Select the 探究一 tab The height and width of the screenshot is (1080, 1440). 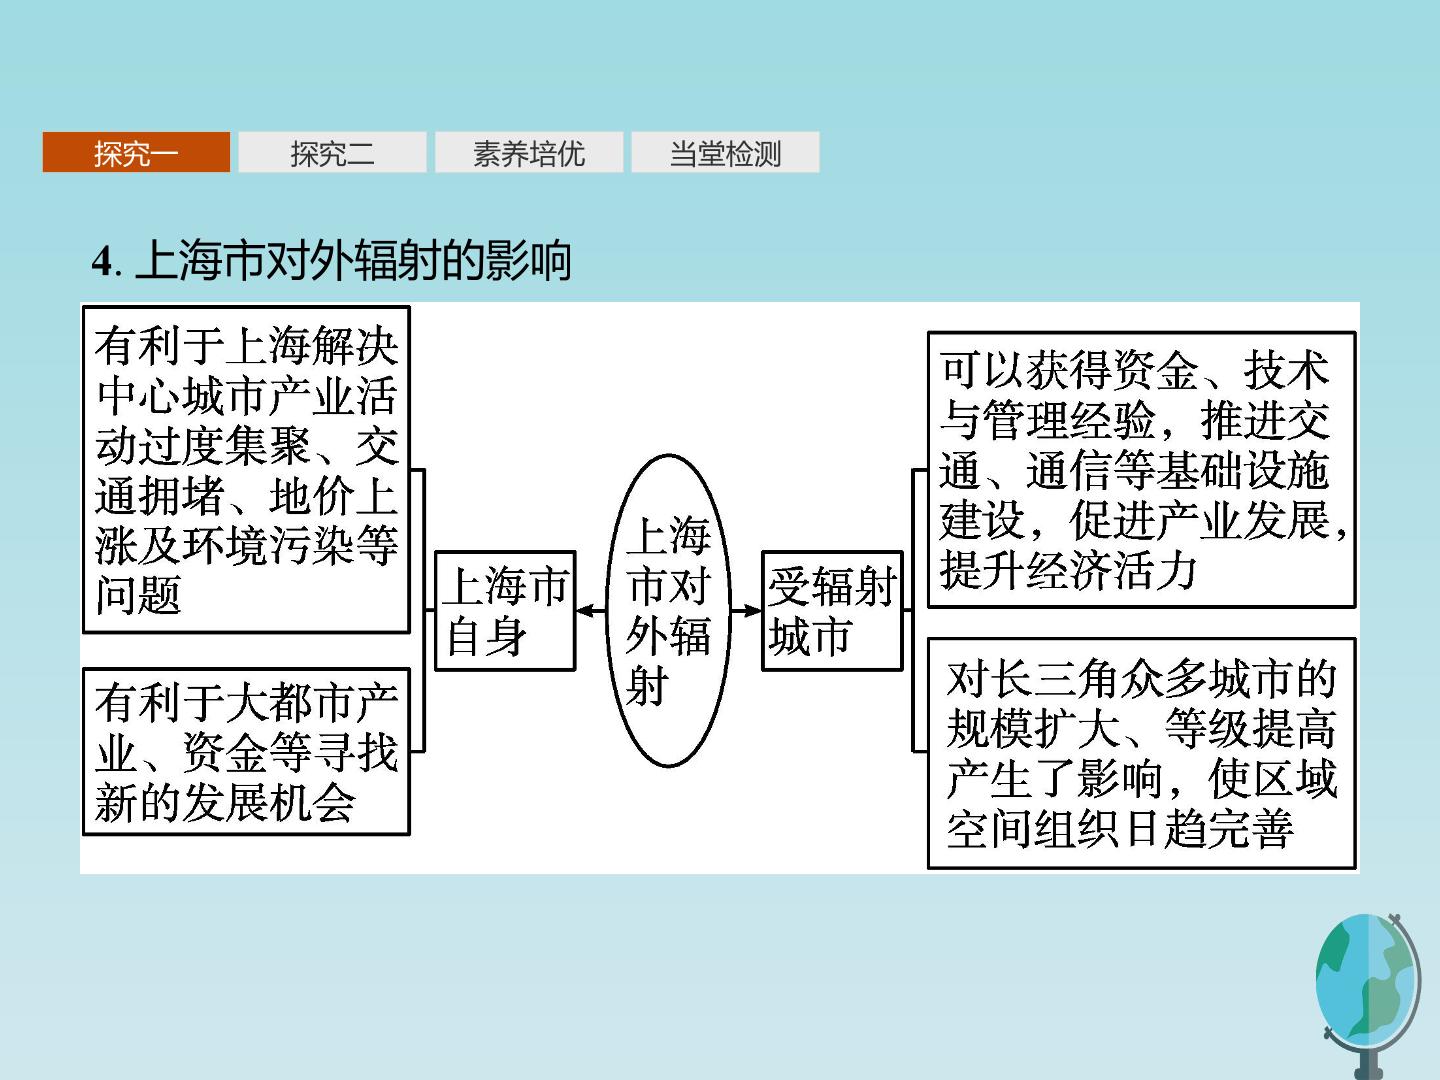click(136, 152)
